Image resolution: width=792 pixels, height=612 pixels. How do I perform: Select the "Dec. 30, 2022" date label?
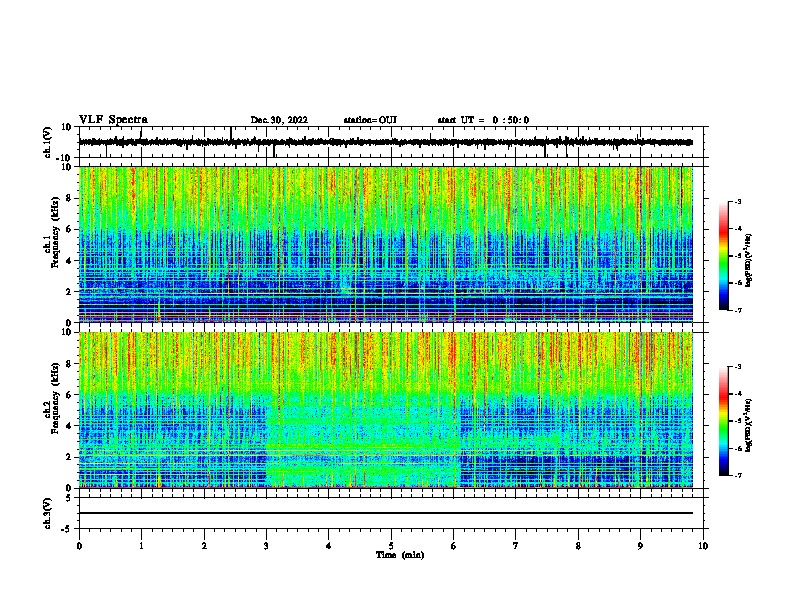click(279, 120)
